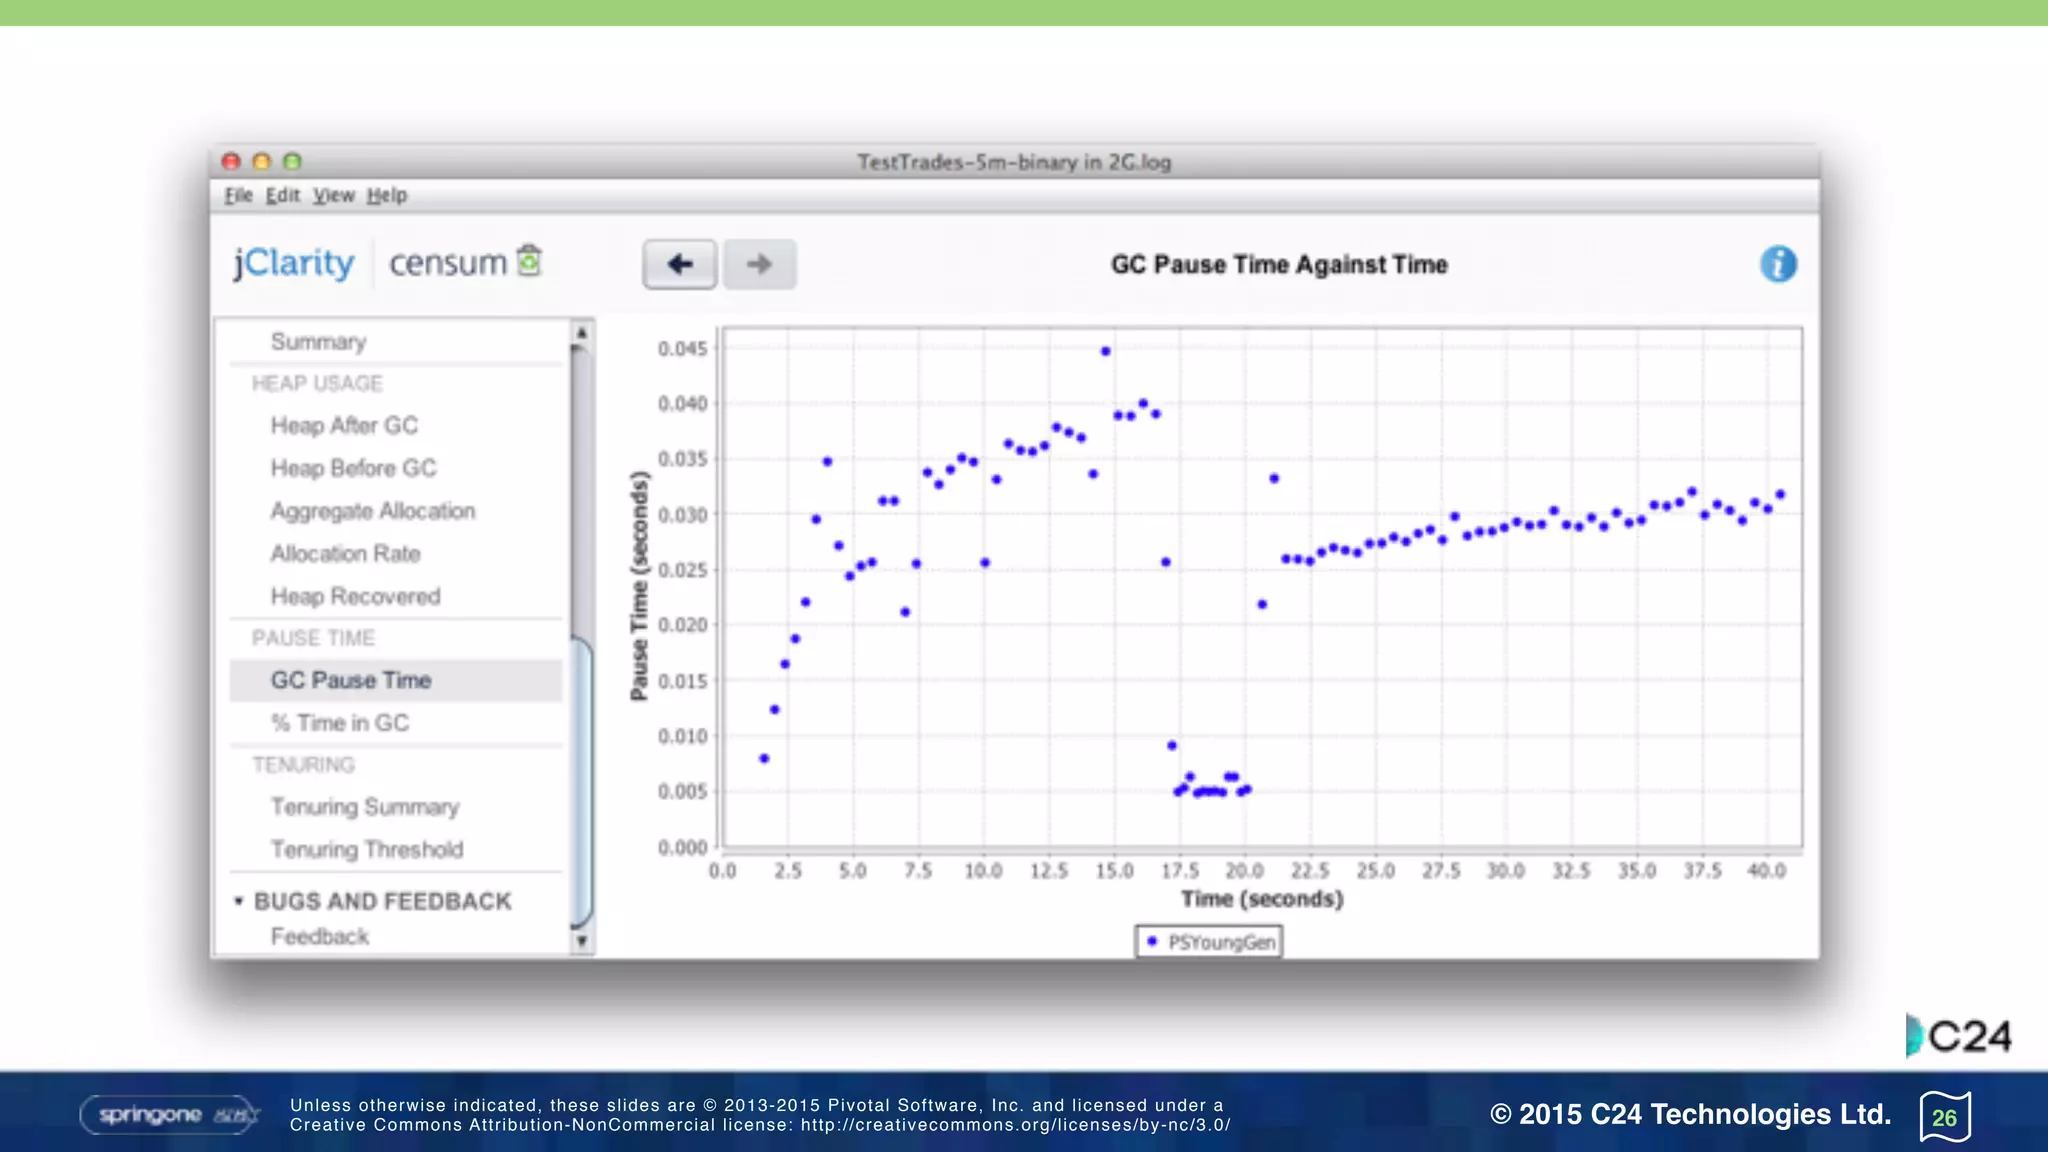Toggle PSYoungGen series in chart legend
This screenshot has height=1152, width=2048.
tap(1209, 942)
